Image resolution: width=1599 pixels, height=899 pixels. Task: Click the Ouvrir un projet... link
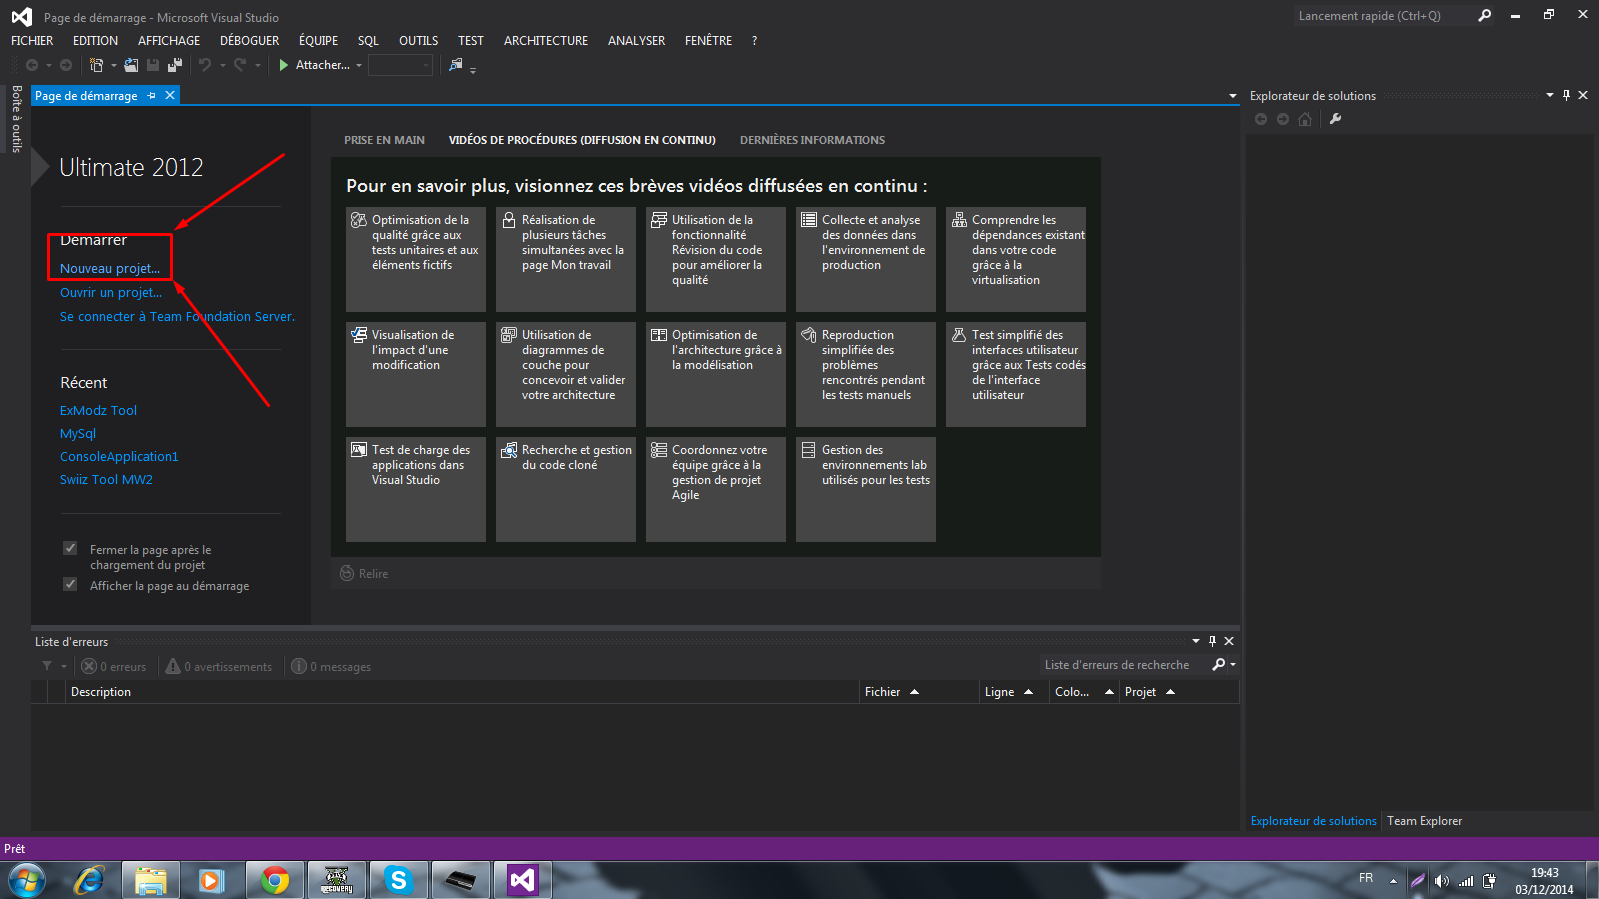[x=111, y=292]
